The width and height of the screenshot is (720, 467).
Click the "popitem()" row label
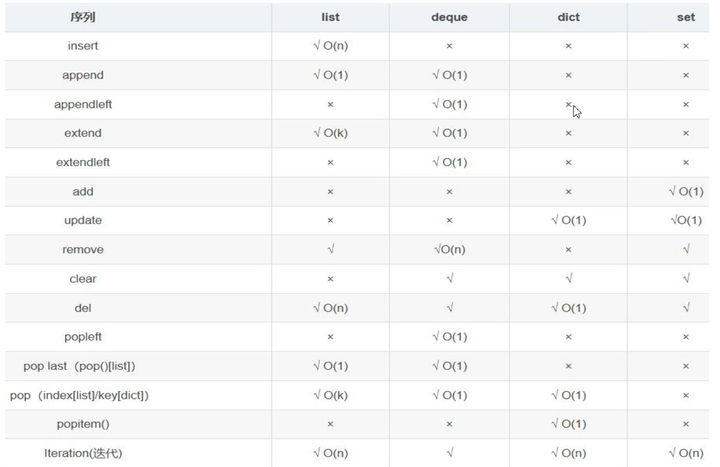tap(83, 424)
